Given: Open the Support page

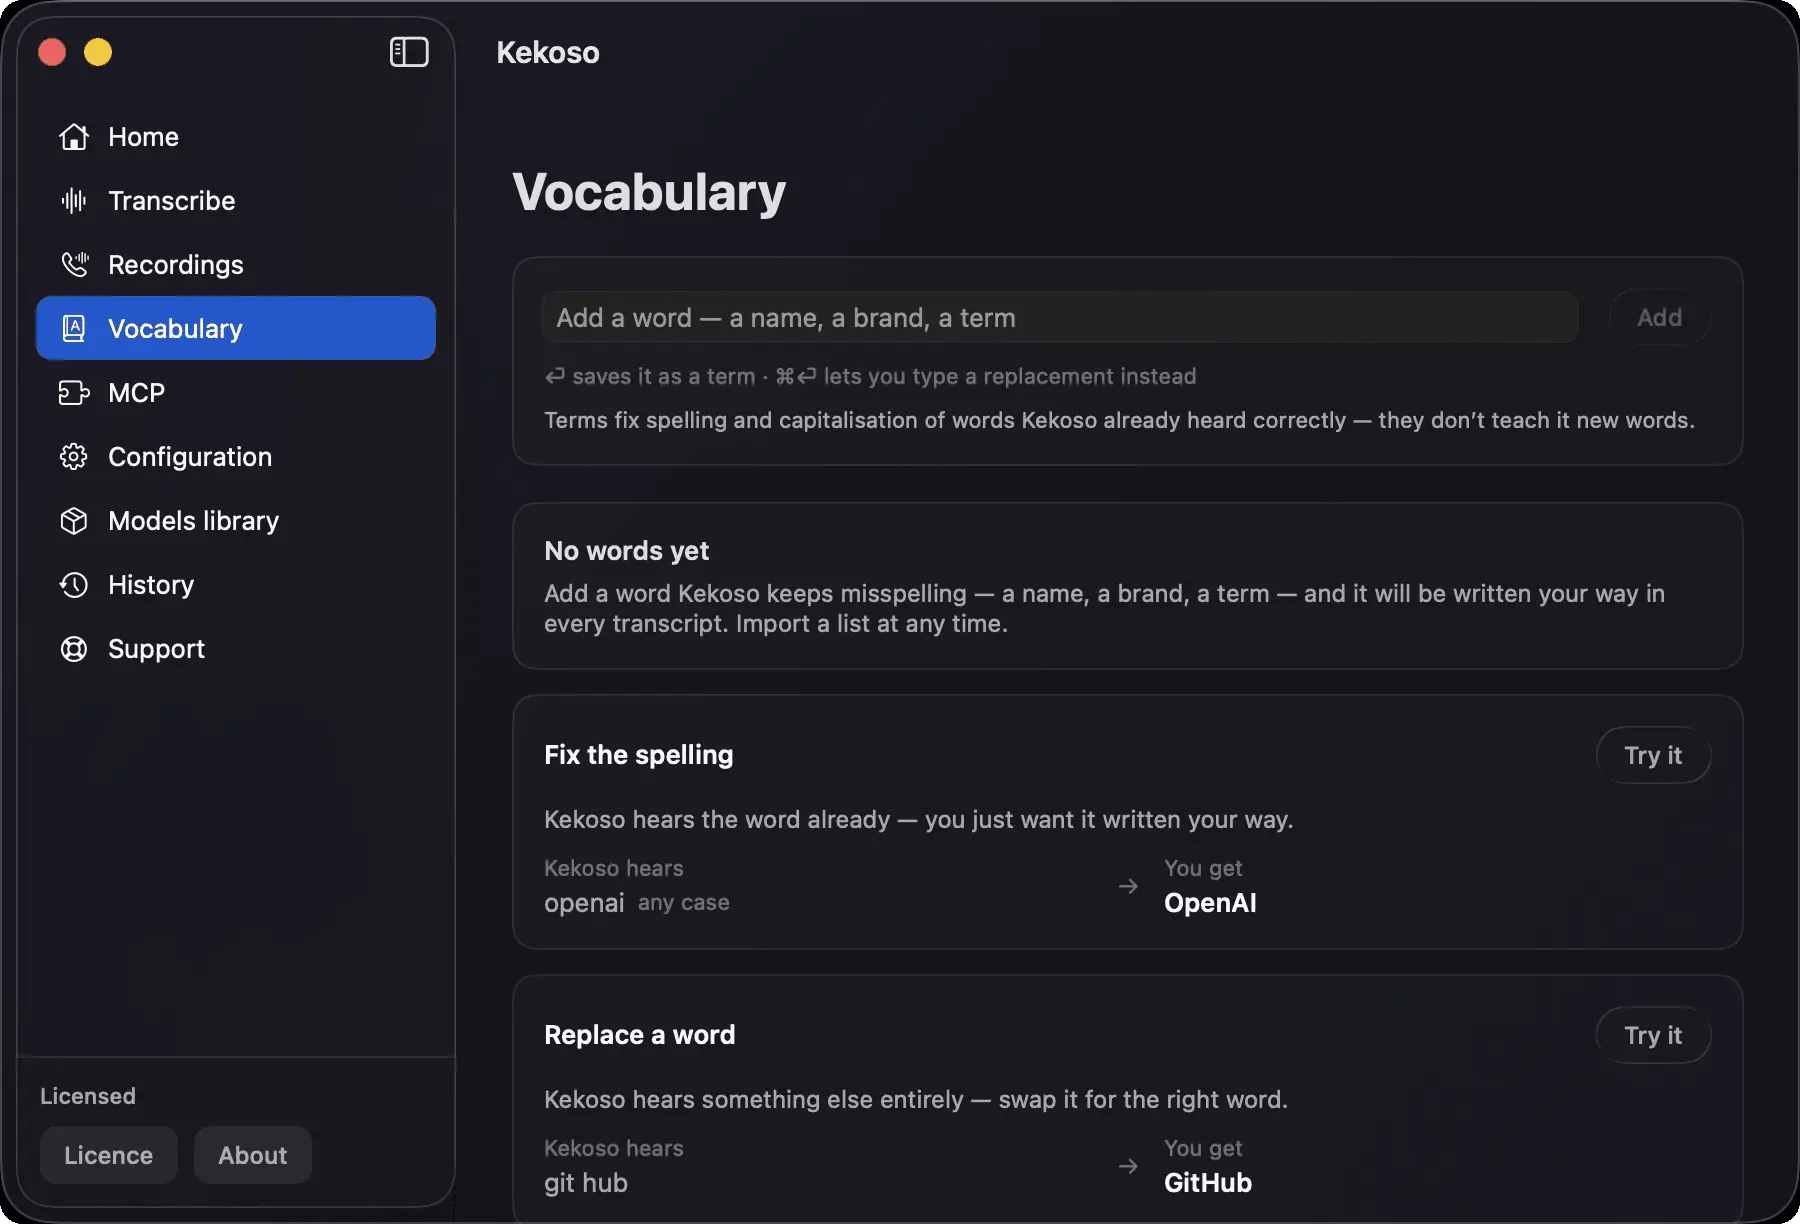Looking at the screenshot, I should point(236,649).
